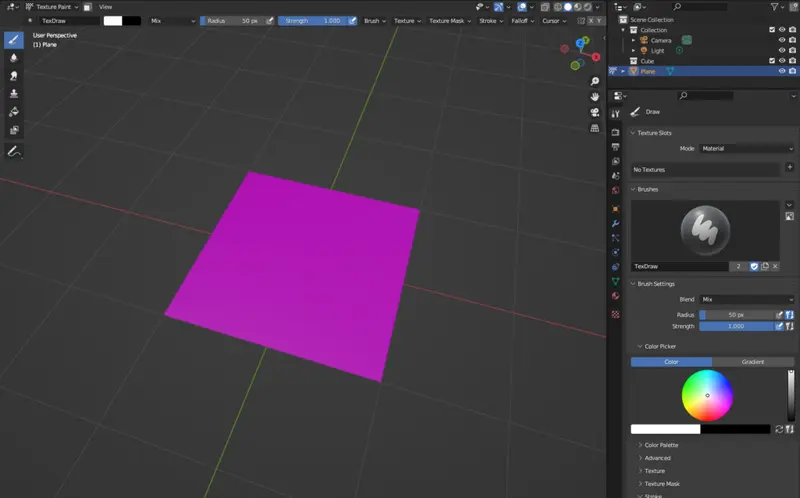Toggle Collection exclude checkbox in outliner
Screen dimensions: 800x498
pos(772,30)
